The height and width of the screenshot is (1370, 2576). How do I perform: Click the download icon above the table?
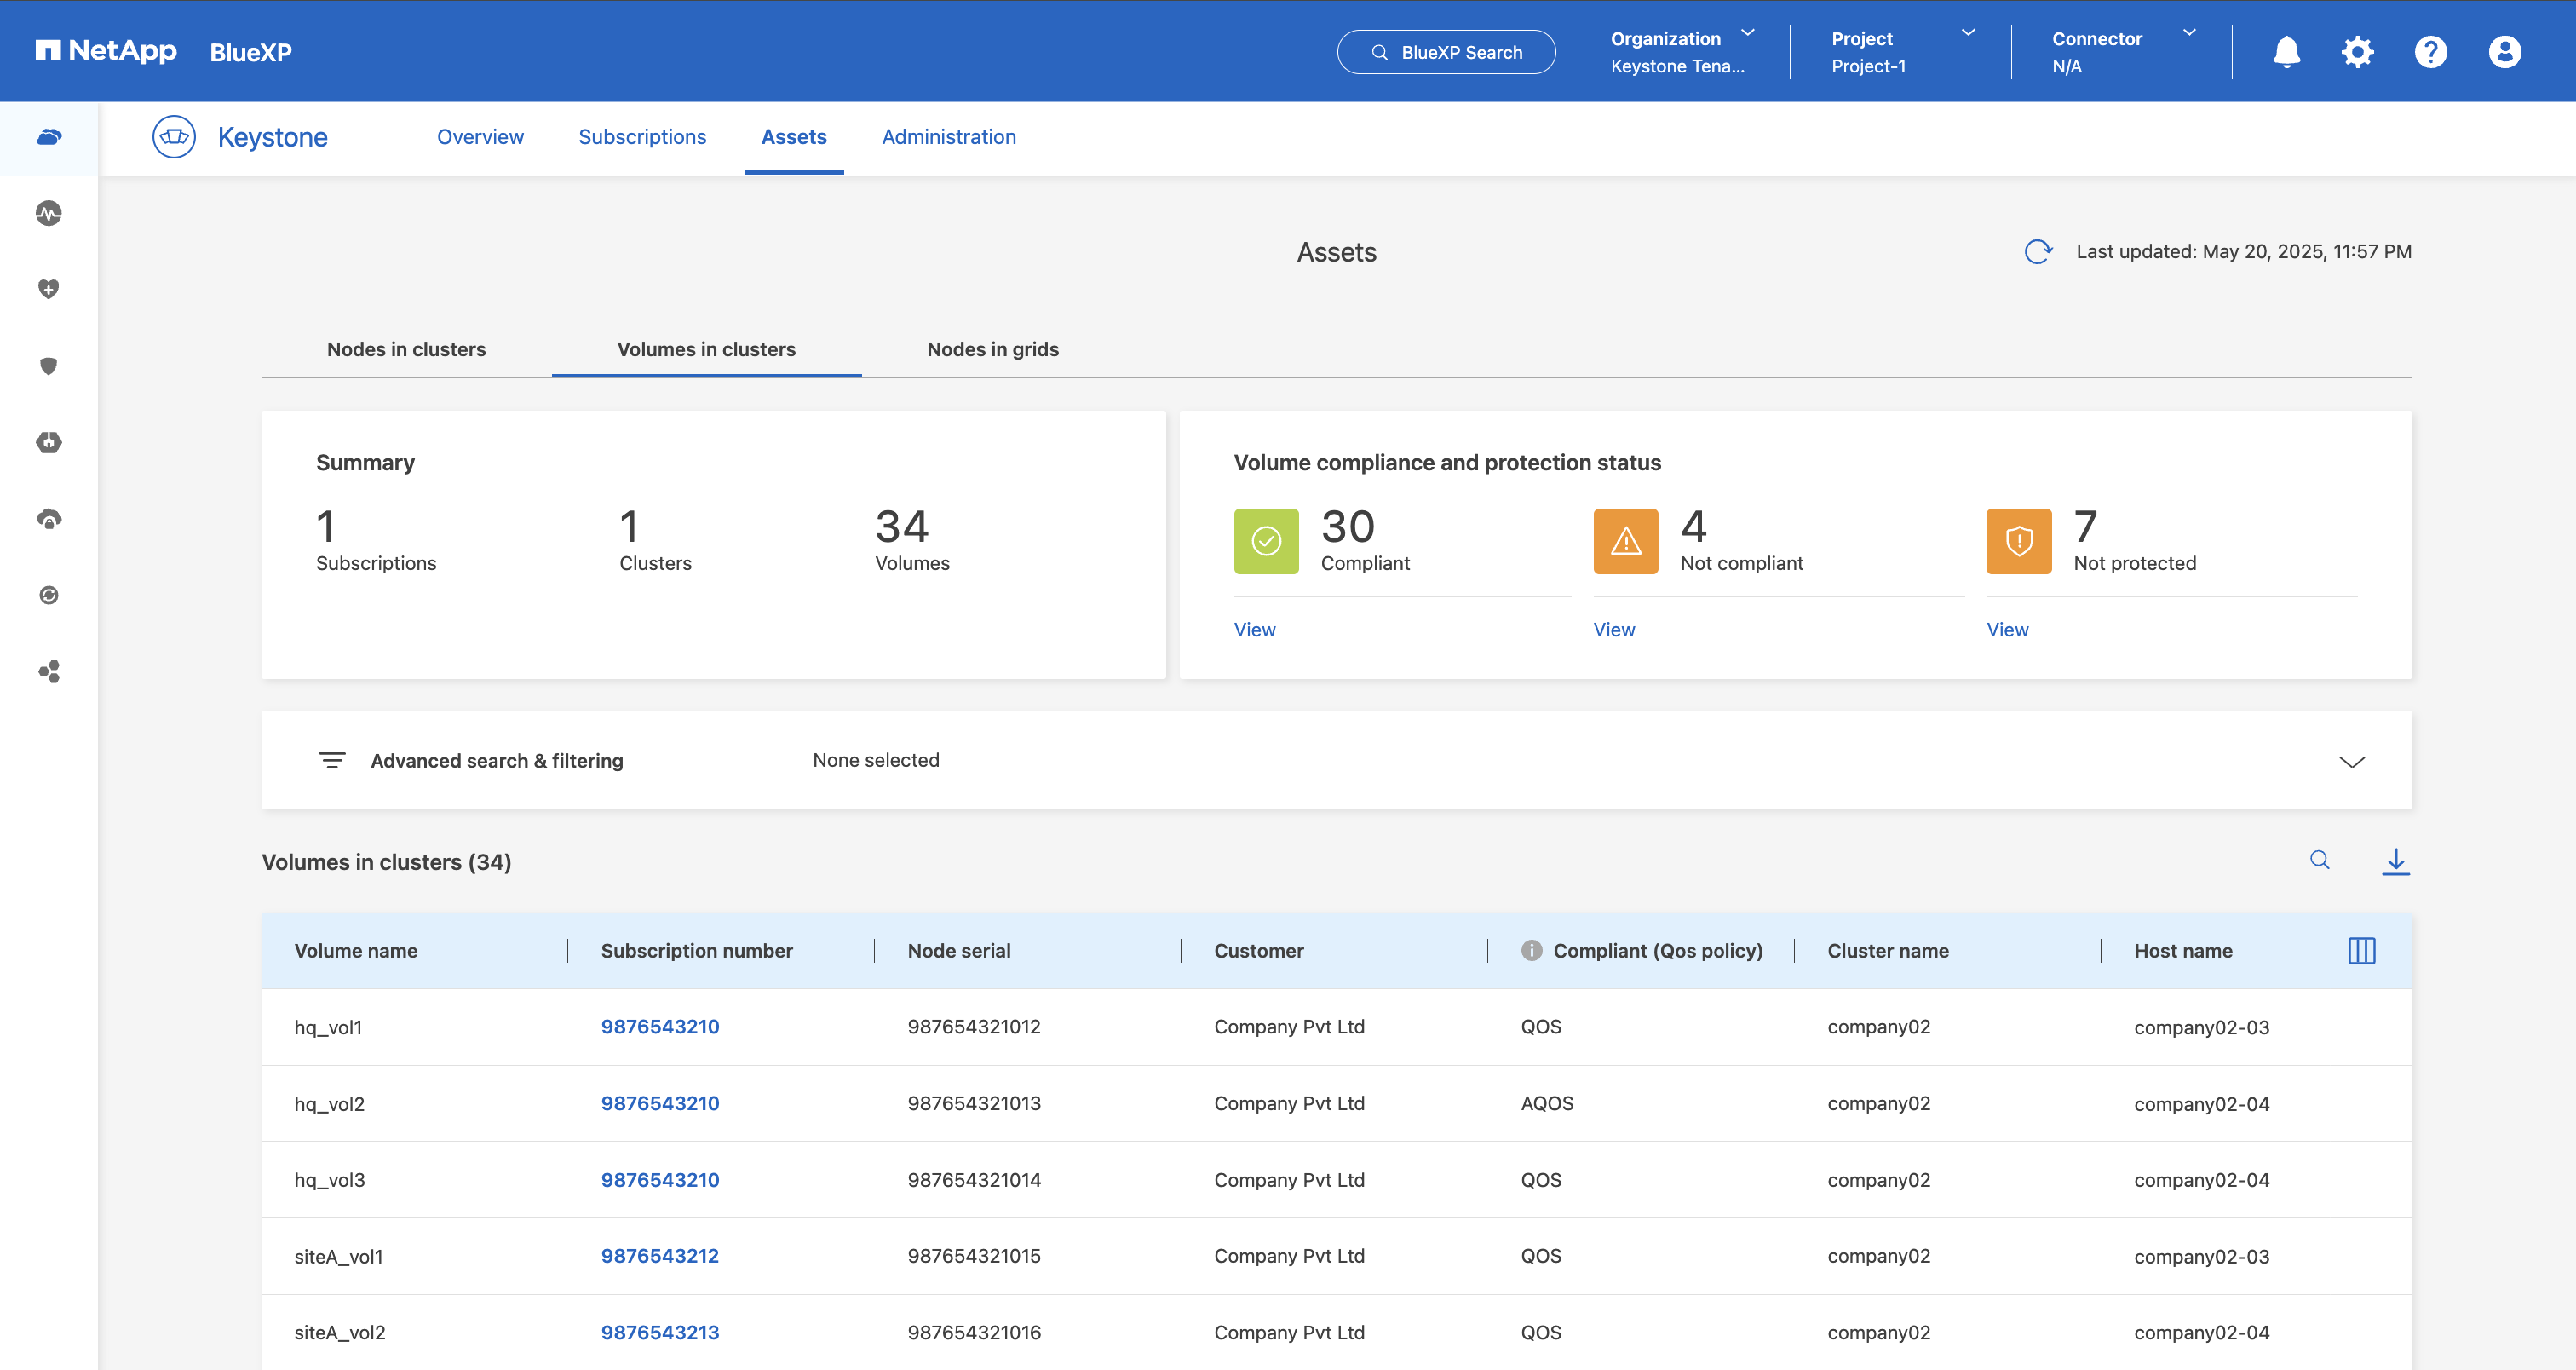(2395, 861)
